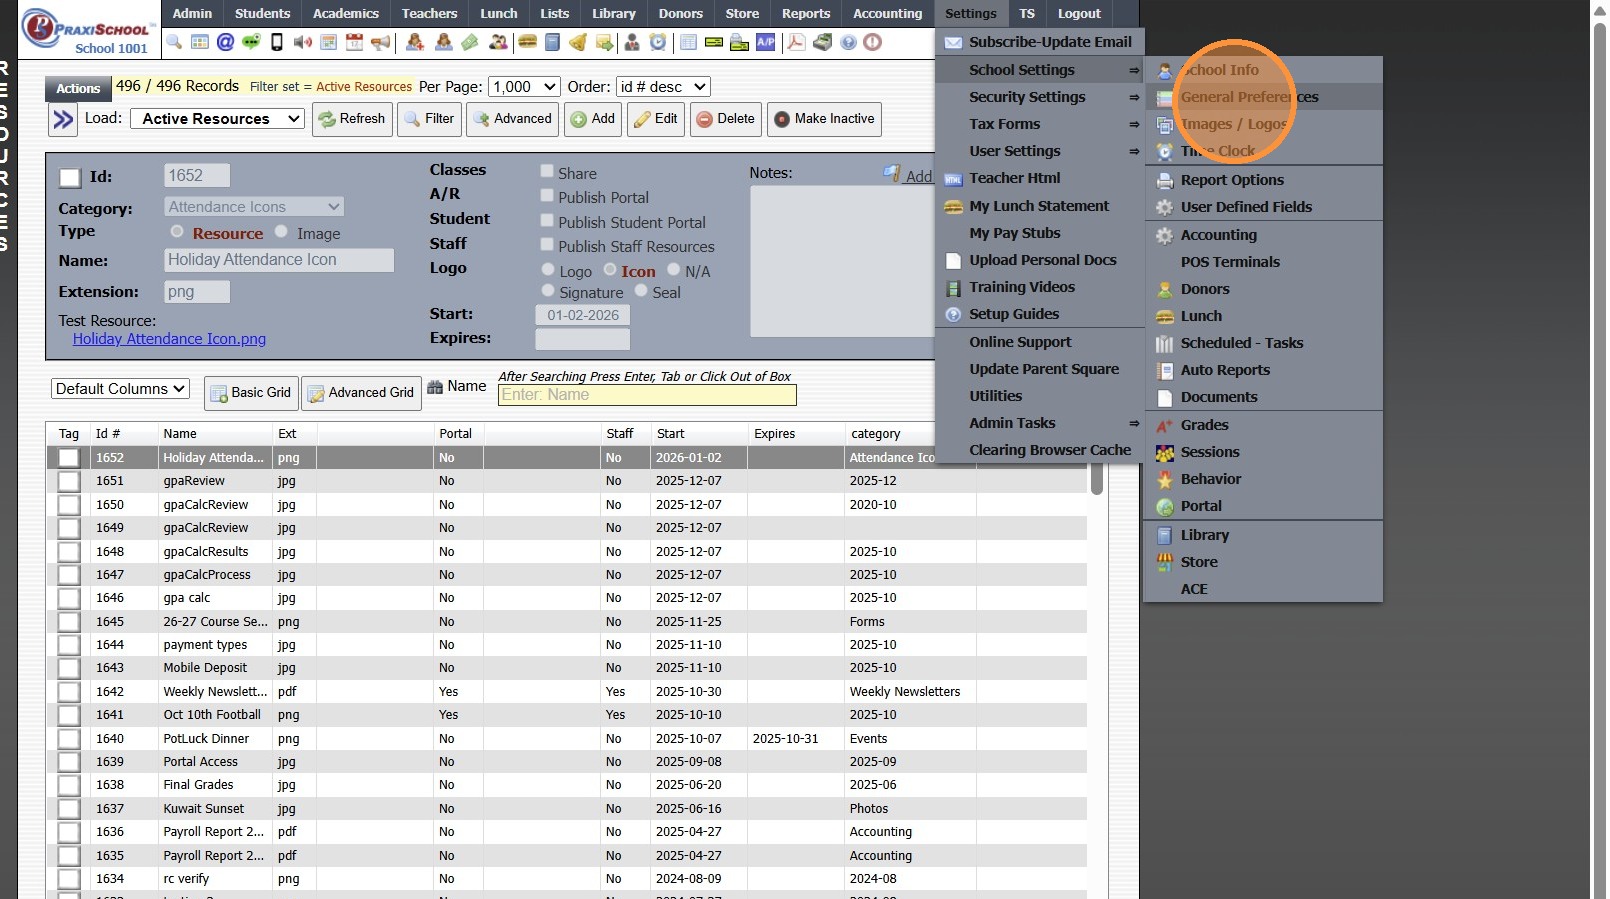This screenshot has width=1610, height=899.
Task: Select Upload Personal Docs menu item
Action: [x=1040, y=260]
